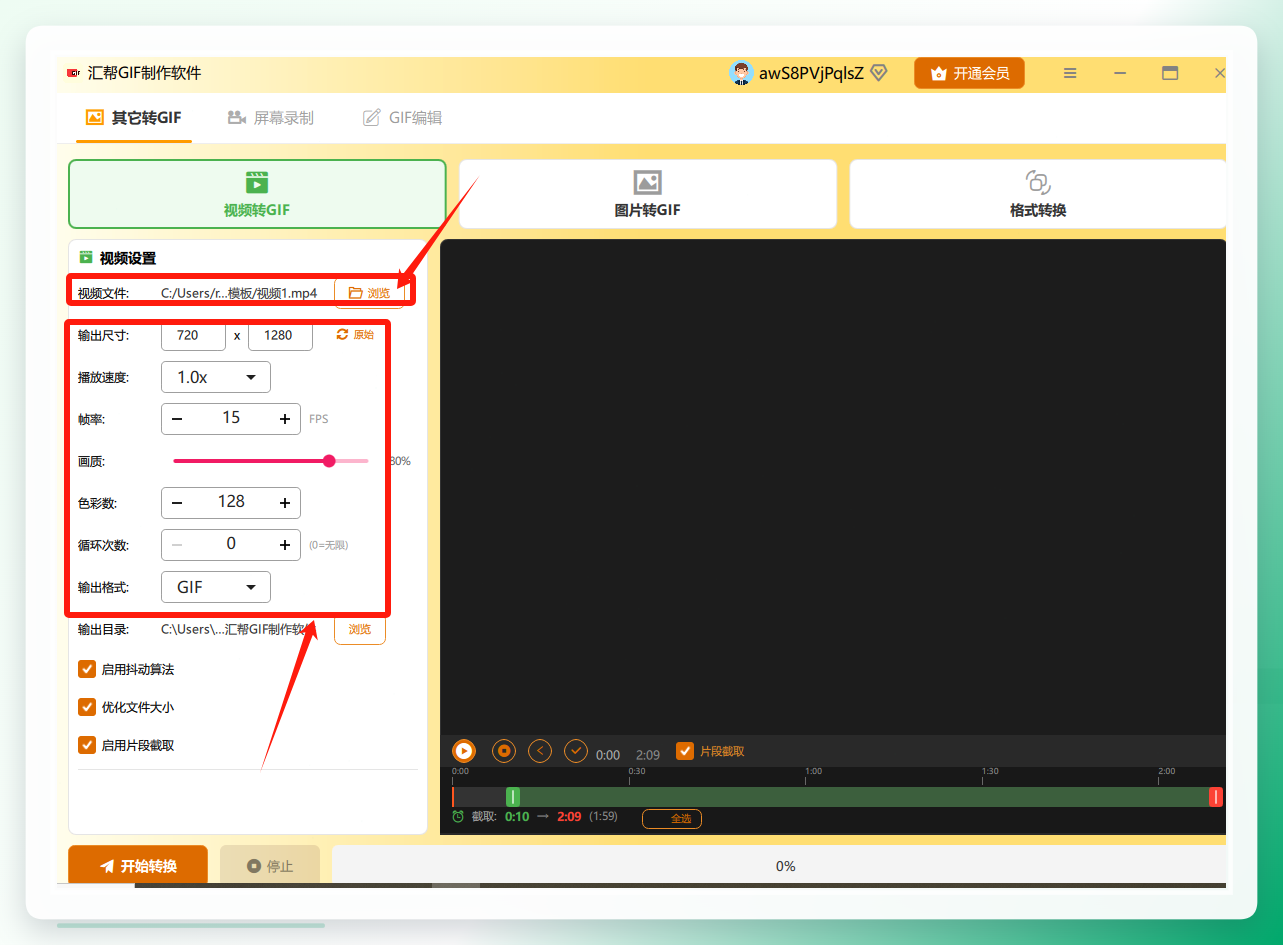Click 浏览 next to 视频文件

(369, 293)
